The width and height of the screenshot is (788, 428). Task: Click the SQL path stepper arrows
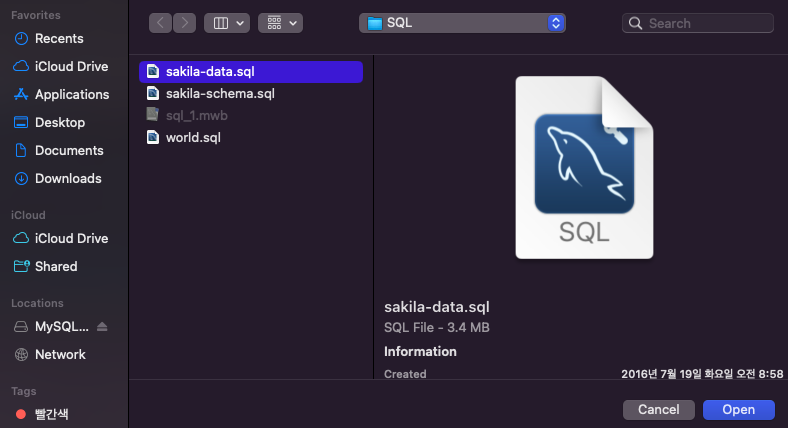556,23
